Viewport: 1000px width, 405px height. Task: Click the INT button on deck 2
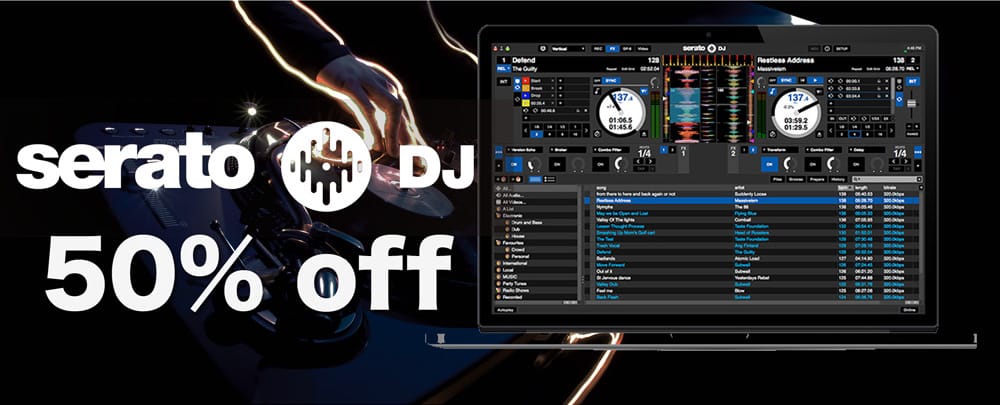click(913, 81)
